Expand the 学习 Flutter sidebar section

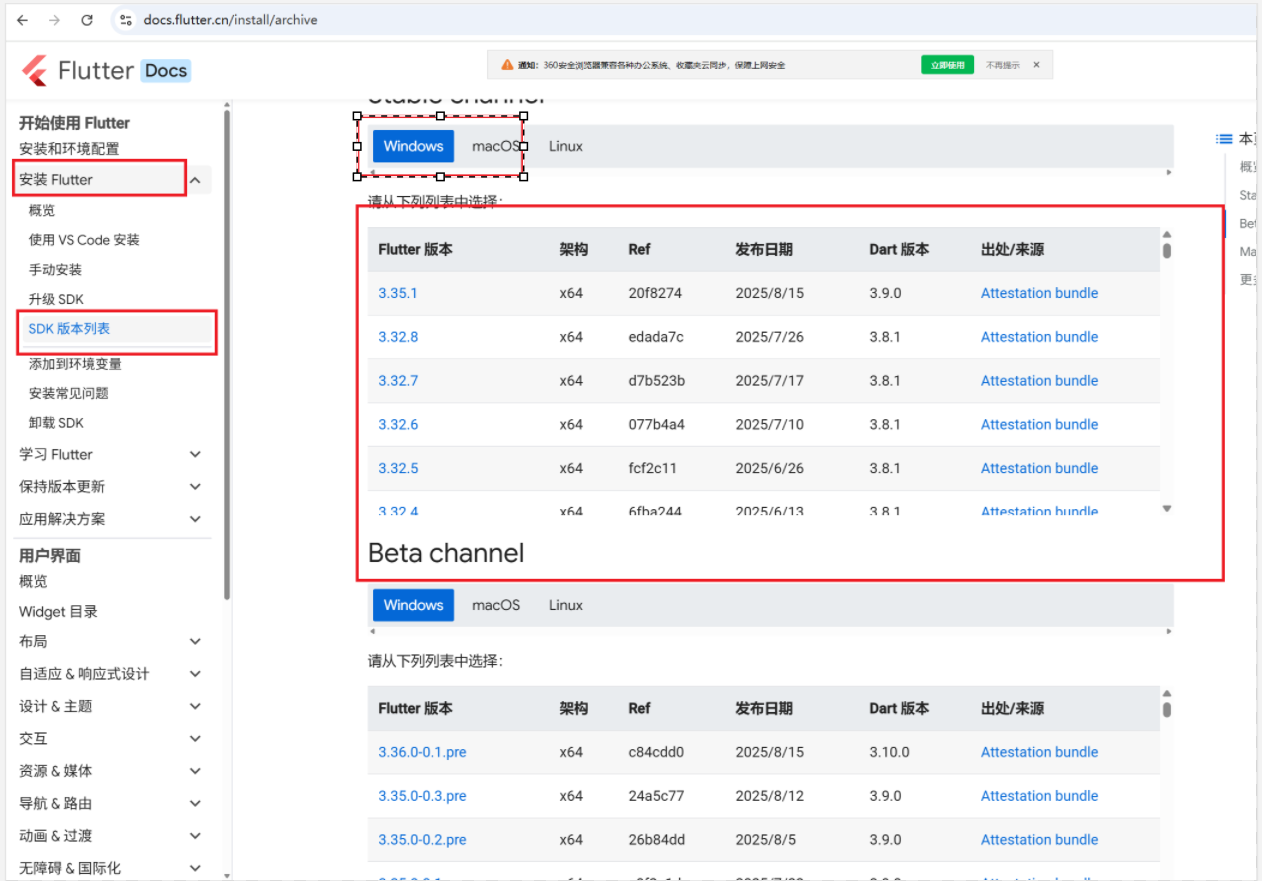coord(195,454)
